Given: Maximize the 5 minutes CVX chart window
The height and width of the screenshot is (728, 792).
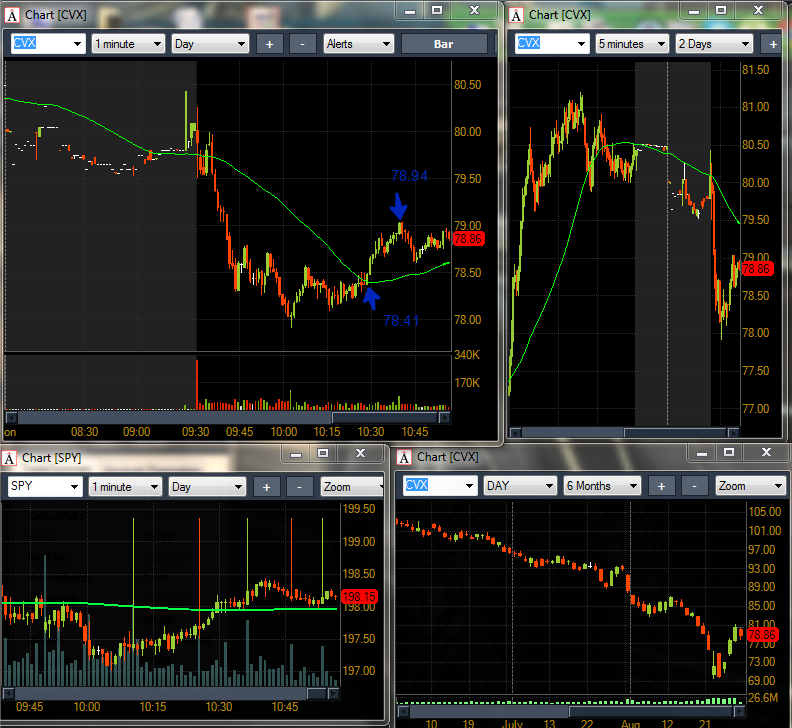Looking at the screenshot, I should point(721,11).
